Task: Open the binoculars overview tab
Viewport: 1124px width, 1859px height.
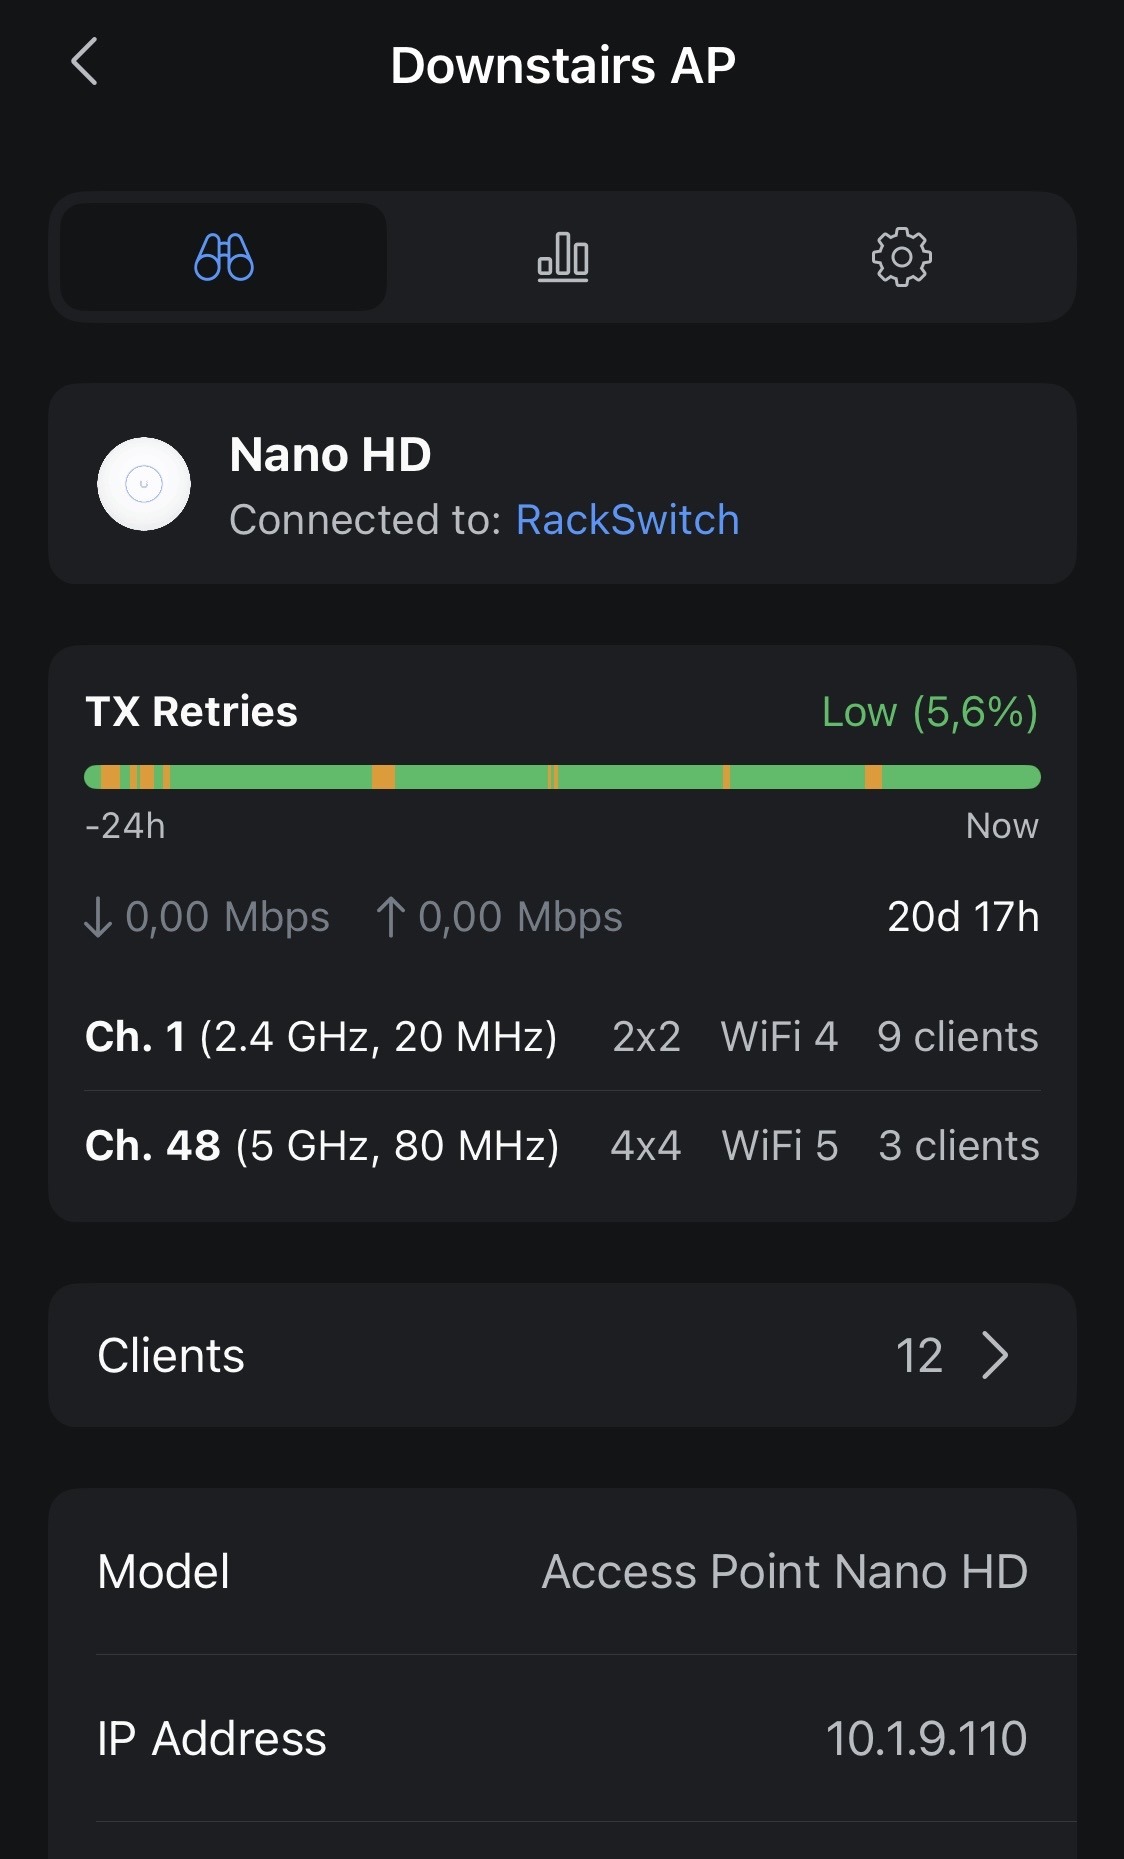Action: [224, 257]
